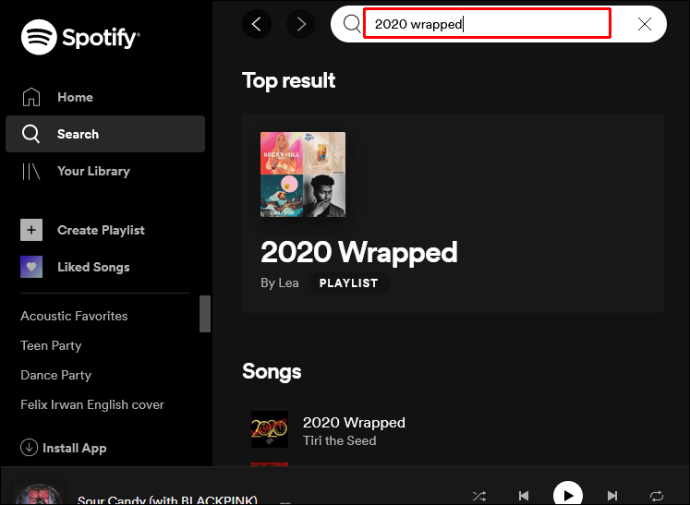Play the current track
The image size is (690, 505).
[568, 495]
